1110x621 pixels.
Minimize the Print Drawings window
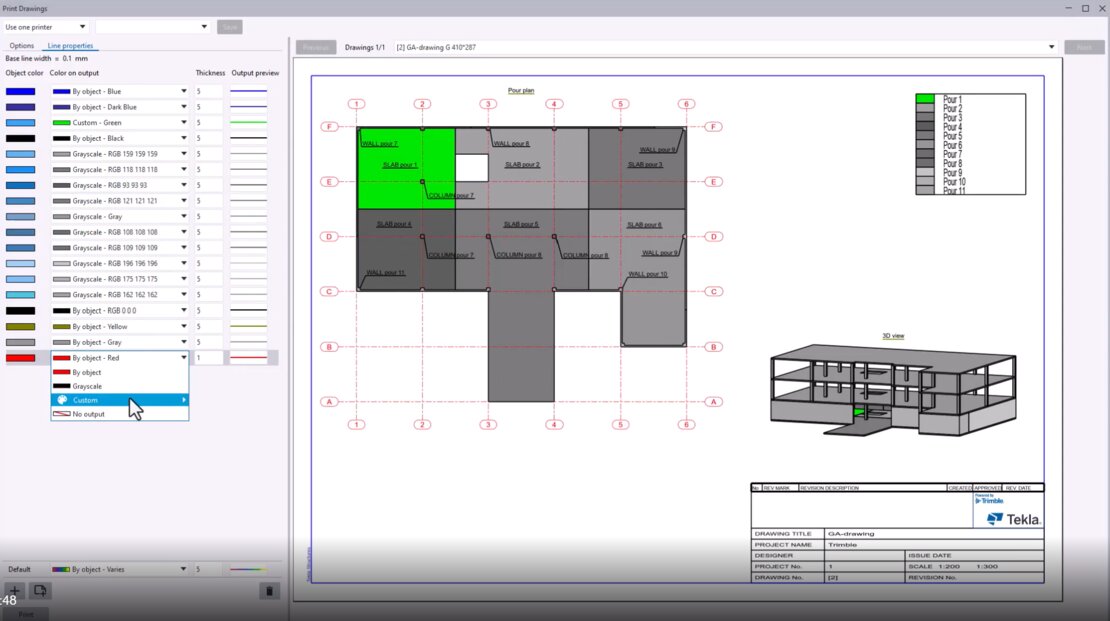1068,8
